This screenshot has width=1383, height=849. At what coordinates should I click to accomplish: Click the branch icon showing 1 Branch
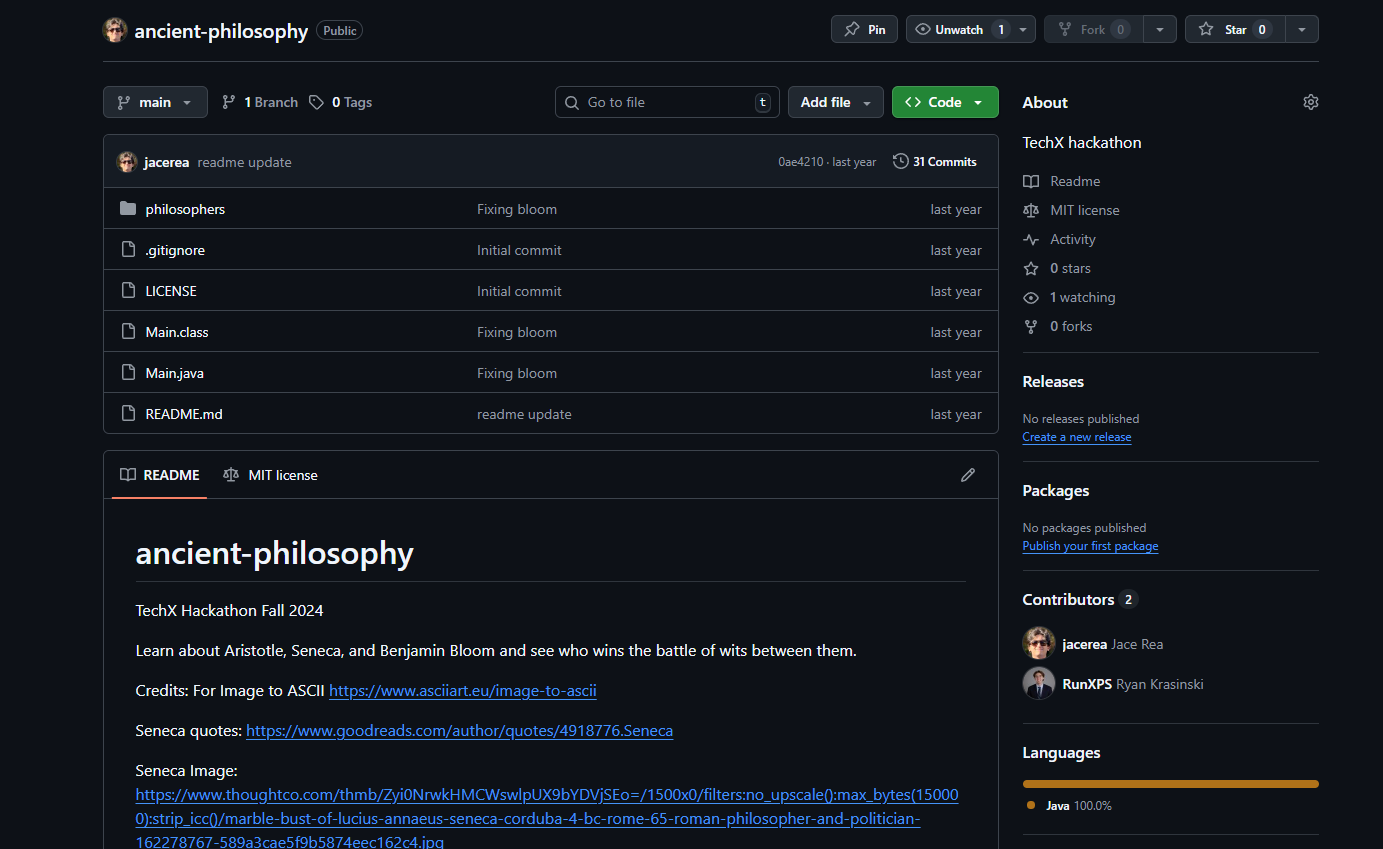click(x=229, y=102)
